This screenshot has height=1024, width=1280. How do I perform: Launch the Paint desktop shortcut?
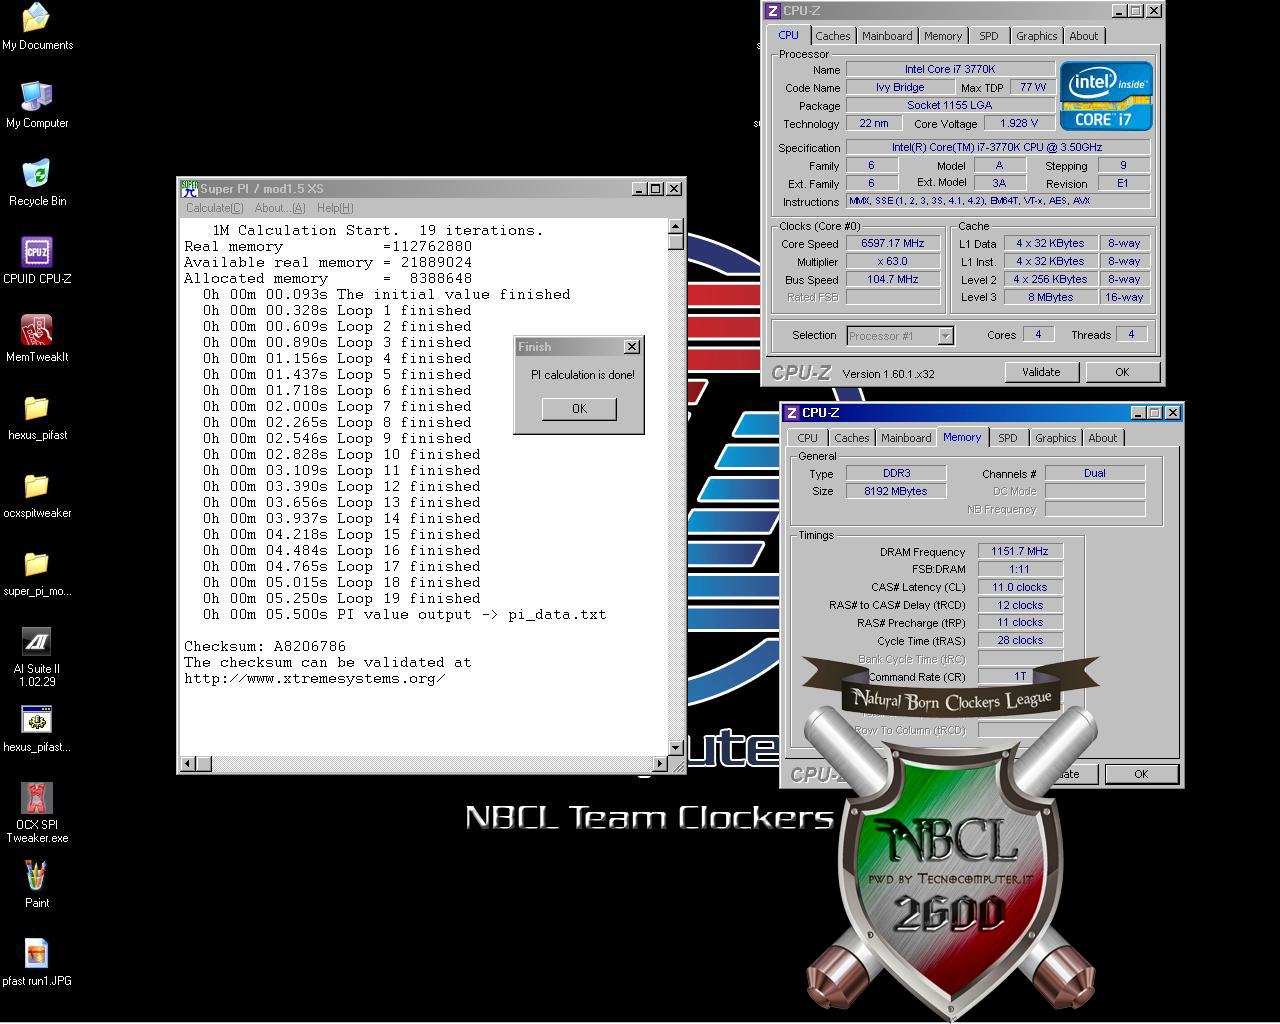click(x=37, y=884)
